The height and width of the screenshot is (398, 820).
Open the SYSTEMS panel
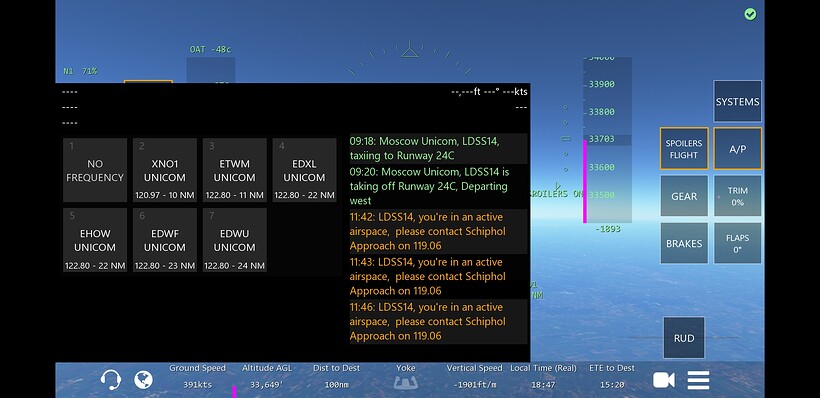(737, 101)
